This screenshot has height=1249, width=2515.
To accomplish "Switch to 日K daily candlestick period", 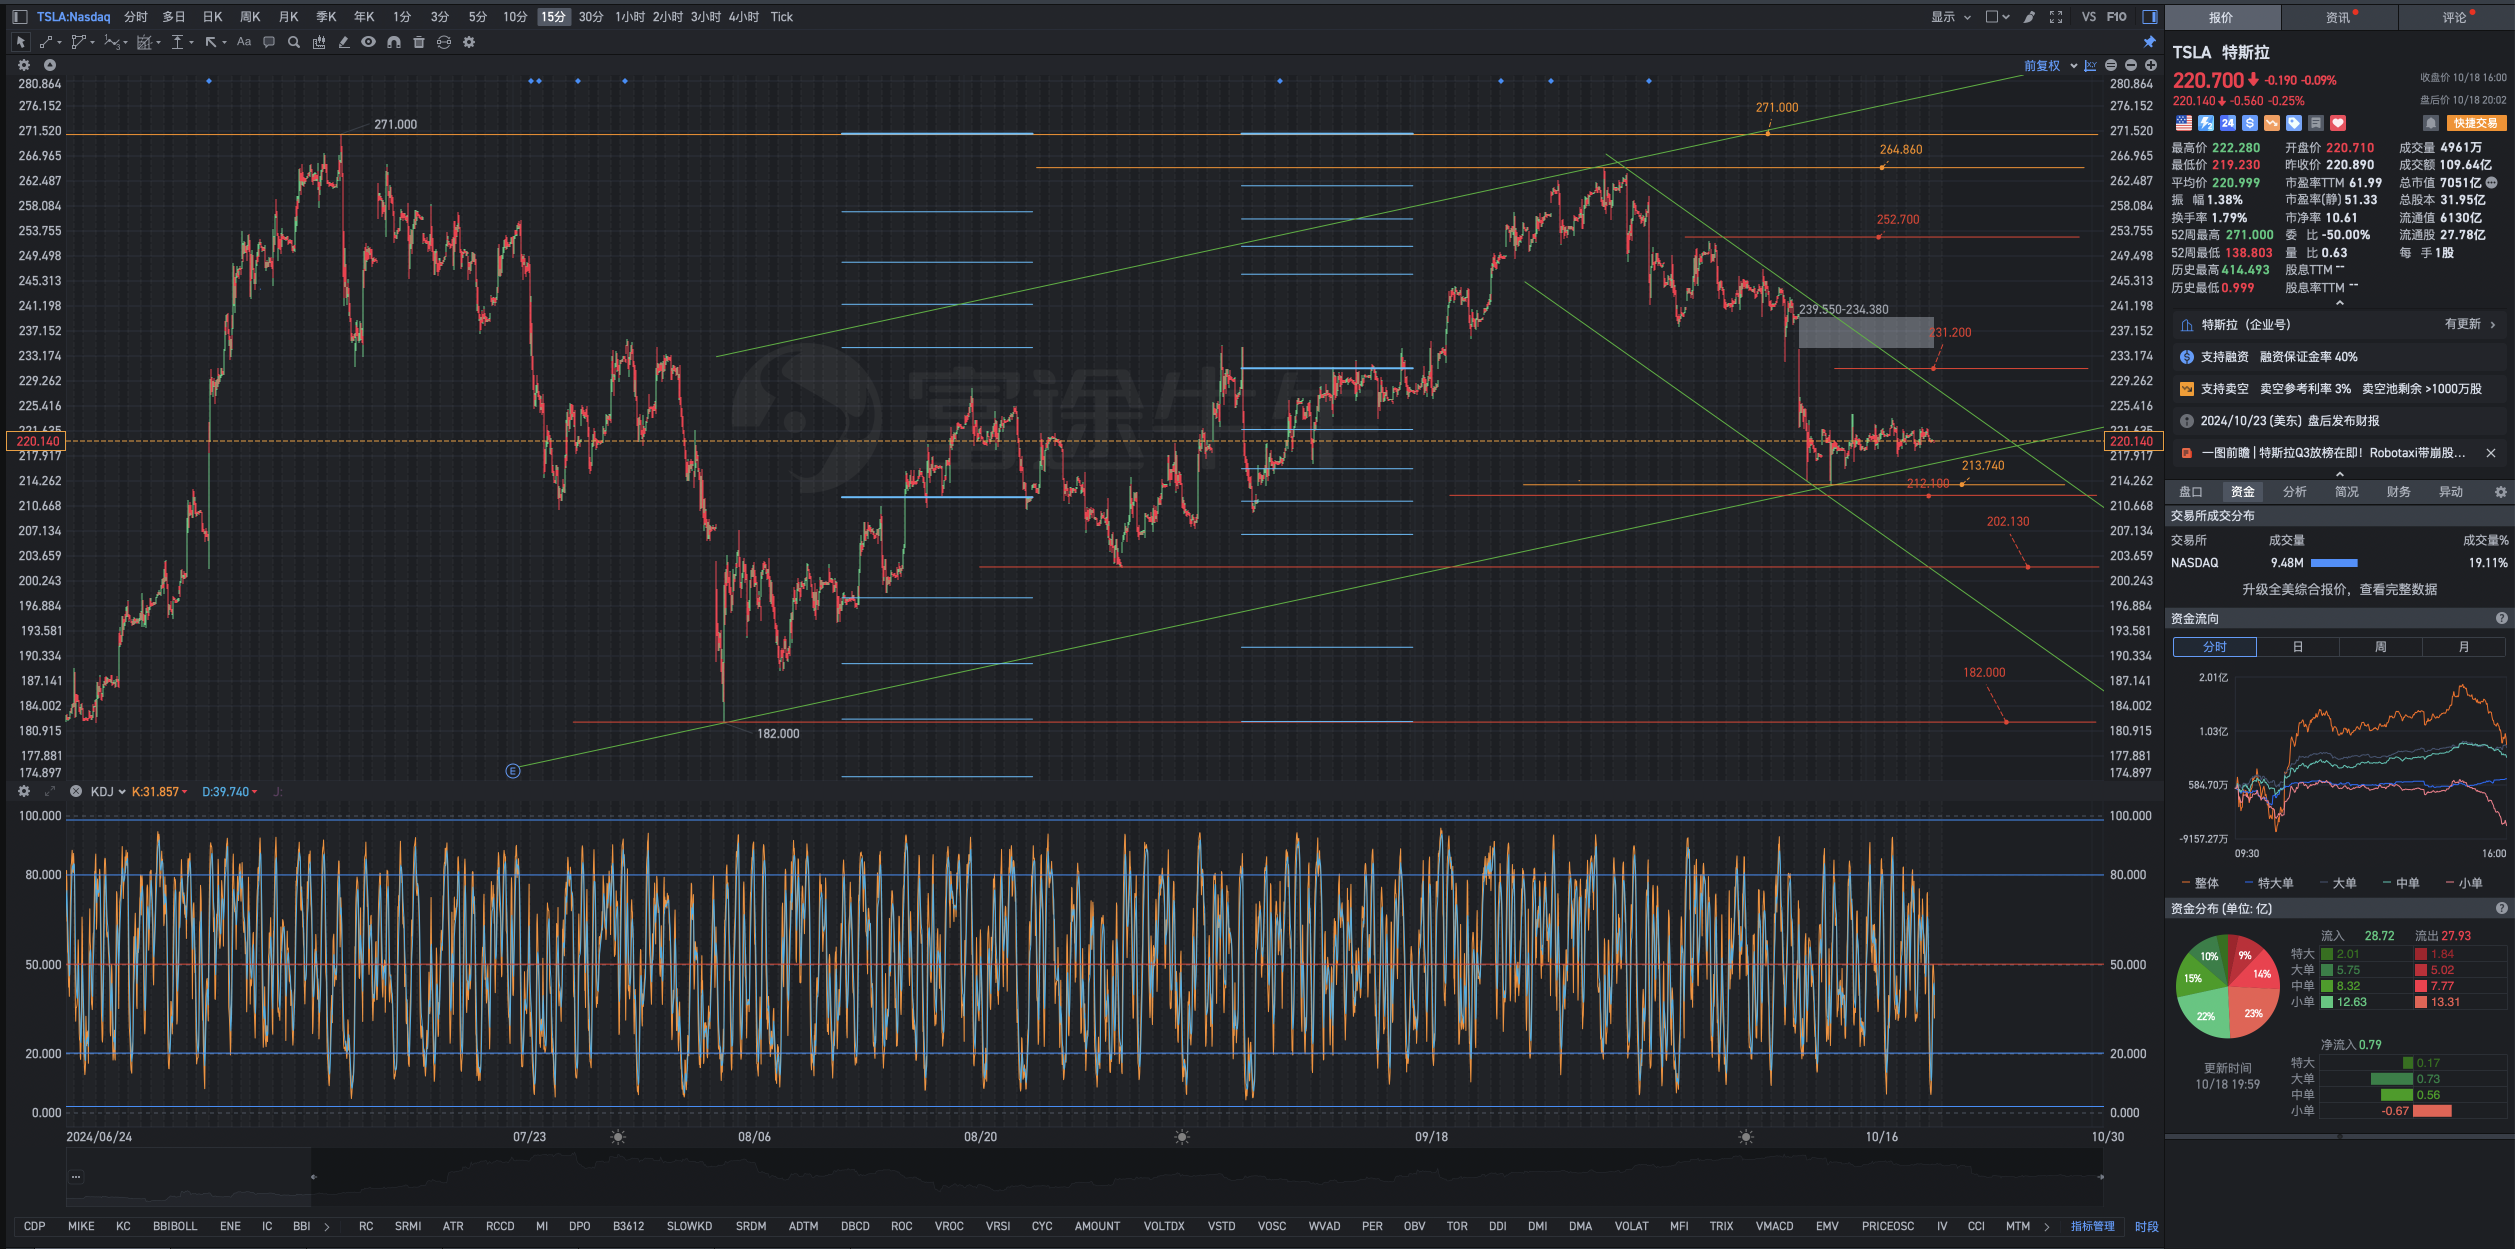I will click(x=212, y=17).
